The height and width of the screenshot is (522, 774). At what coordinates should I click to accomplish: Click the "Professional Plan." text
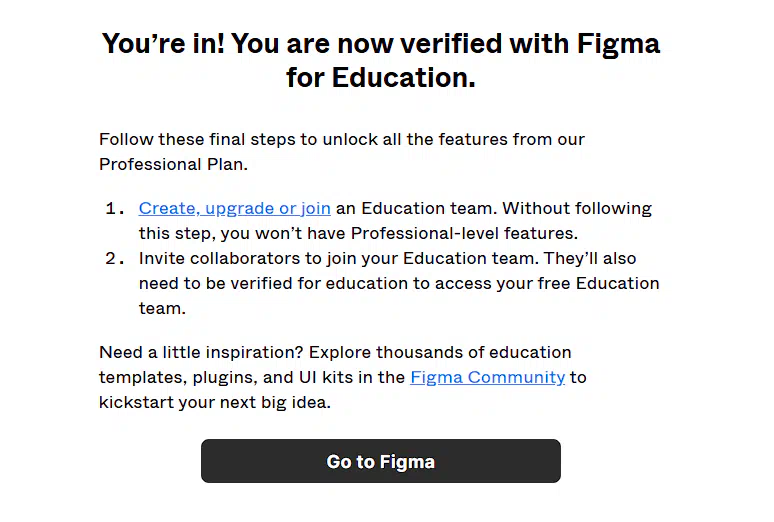(x=173, y=164)
